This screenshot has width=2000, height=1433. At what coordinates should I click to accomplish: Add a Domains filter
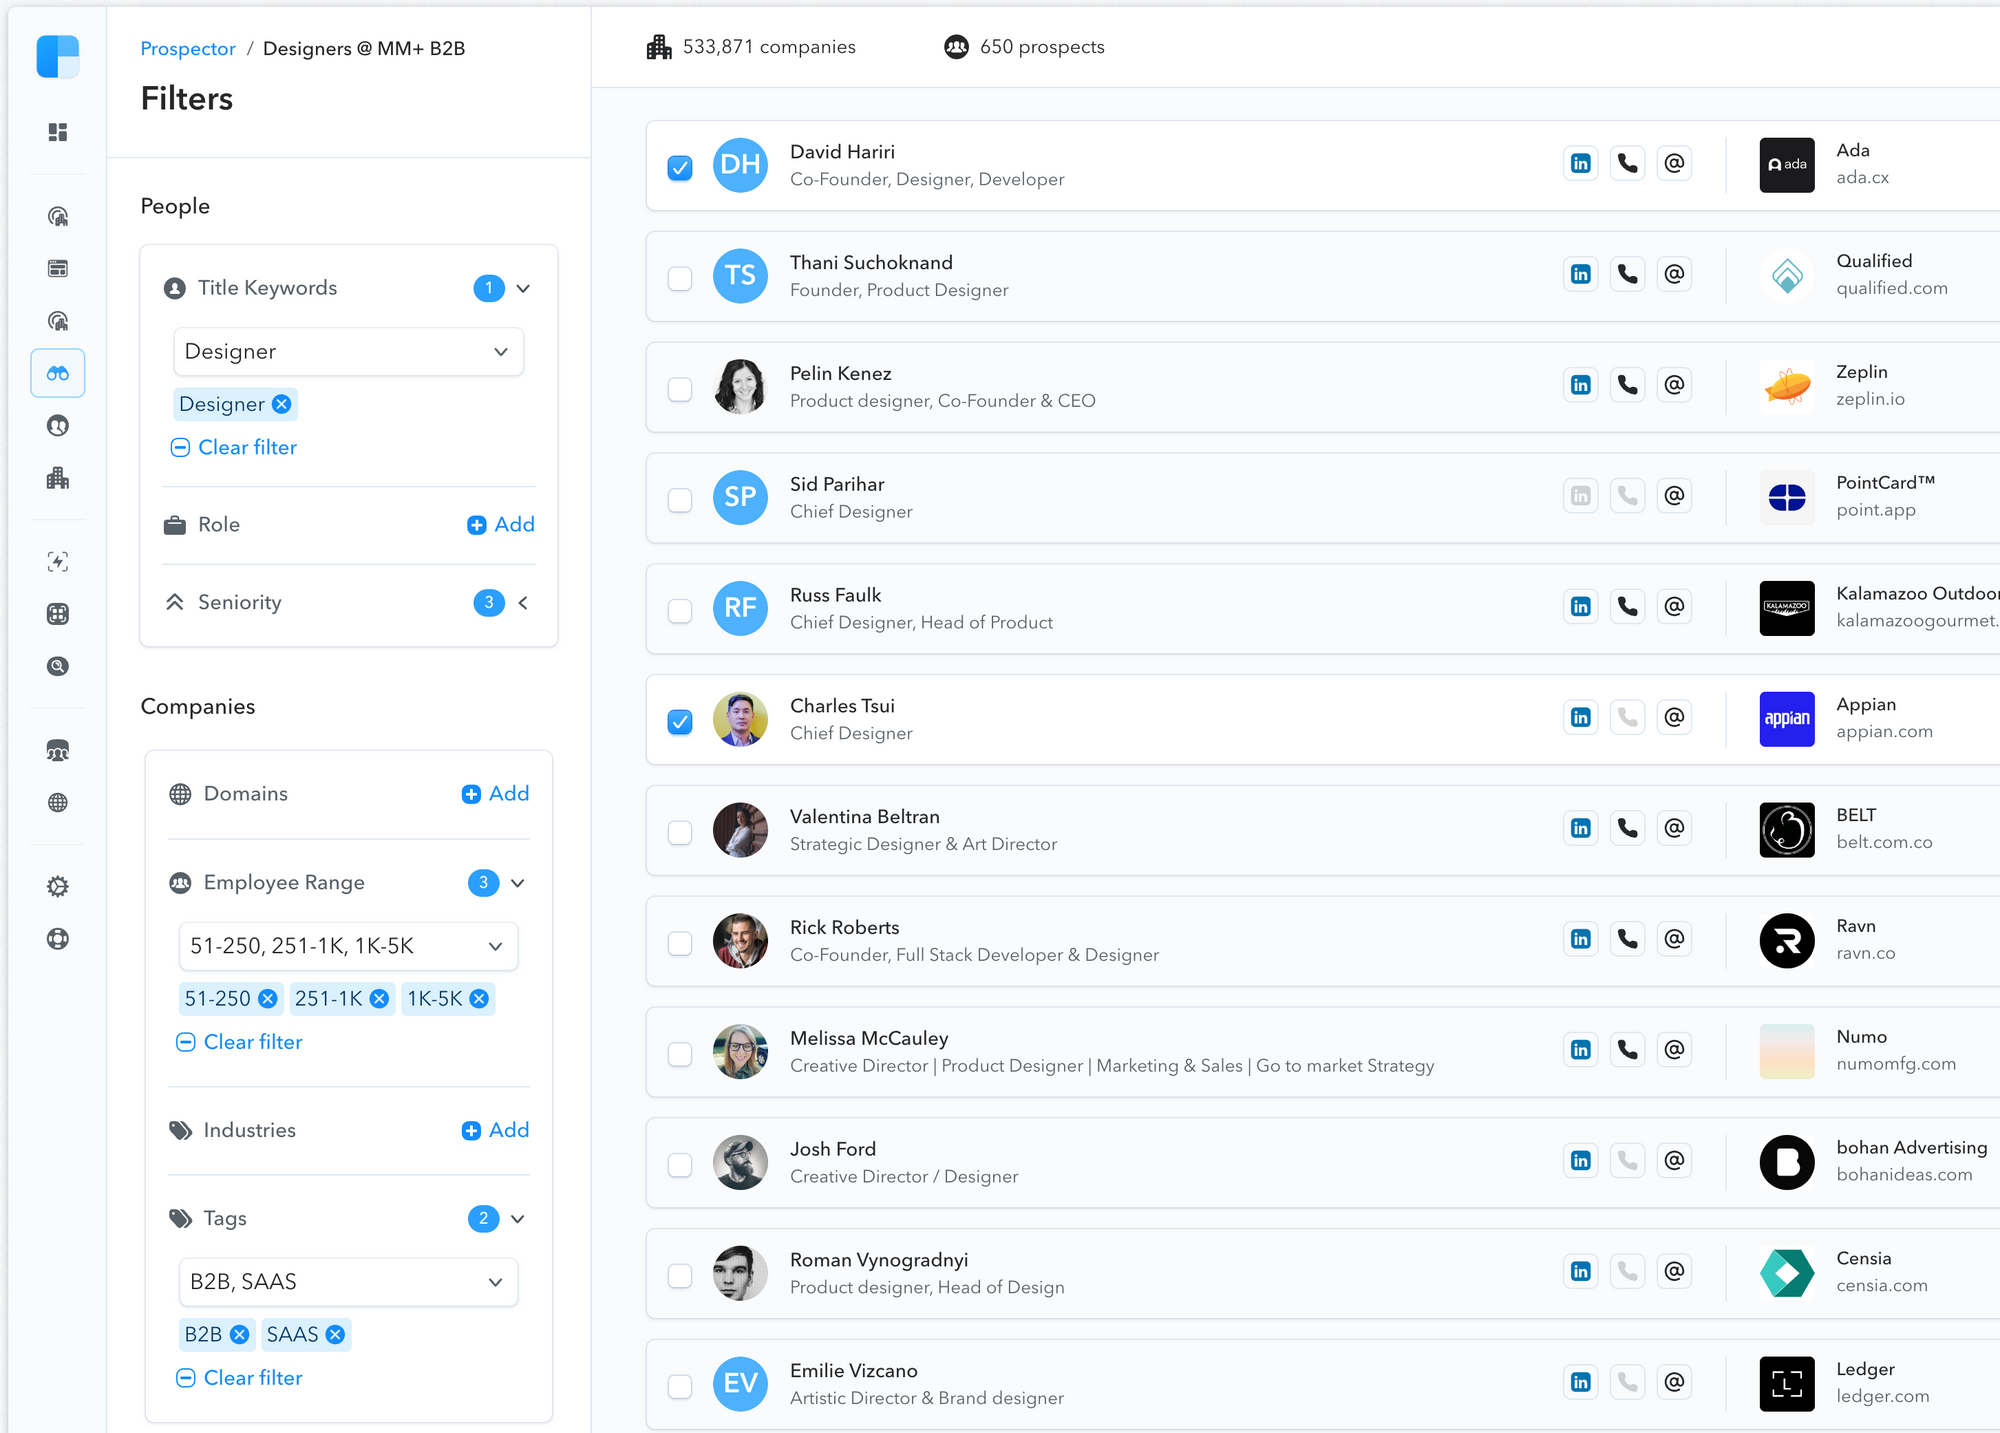[496, 794]
